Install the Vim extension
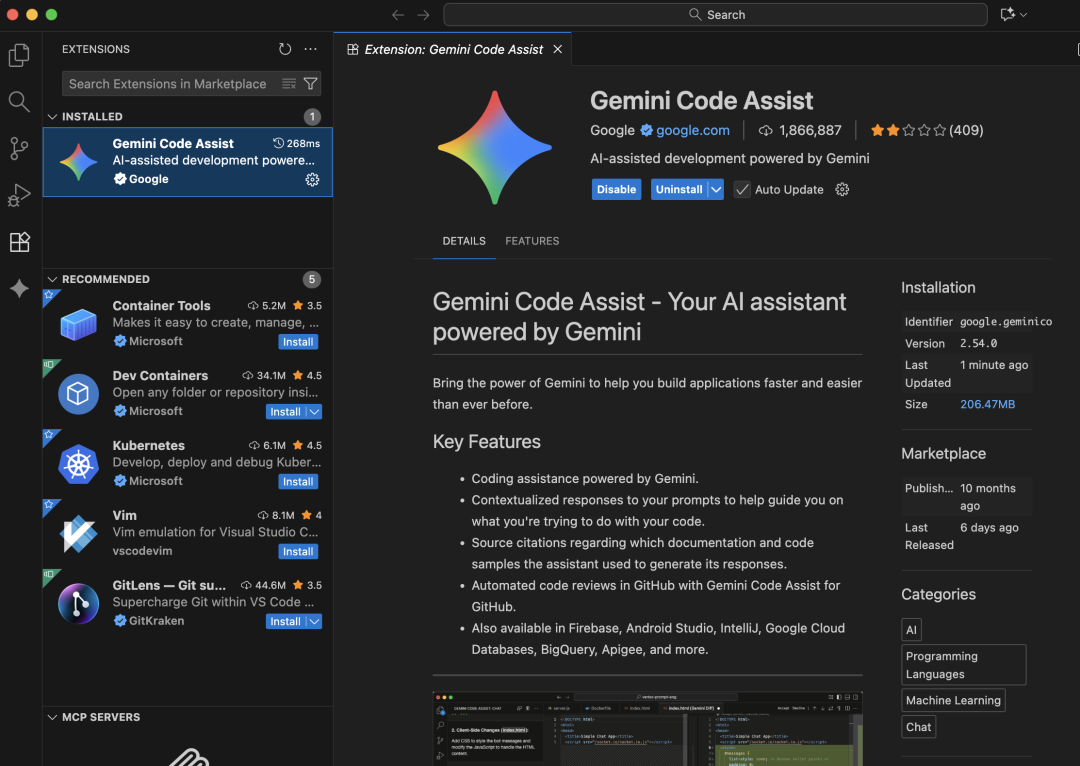 [298, 551]
